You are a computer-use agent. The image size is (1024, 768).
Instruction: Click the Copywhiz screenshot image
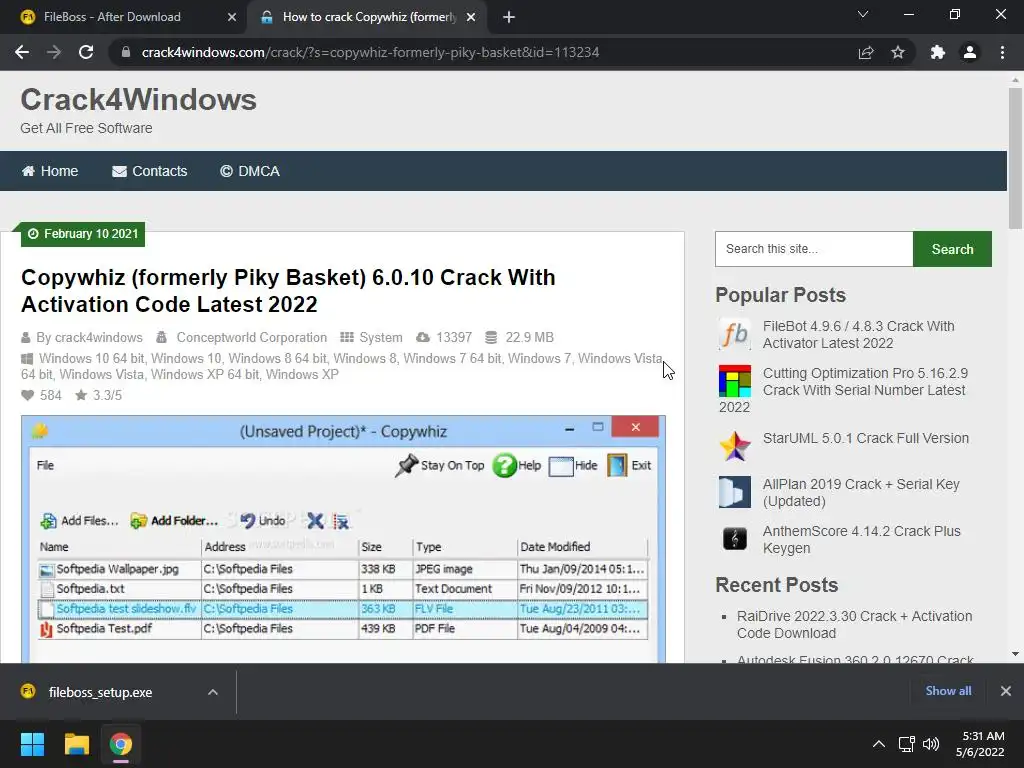344,539
